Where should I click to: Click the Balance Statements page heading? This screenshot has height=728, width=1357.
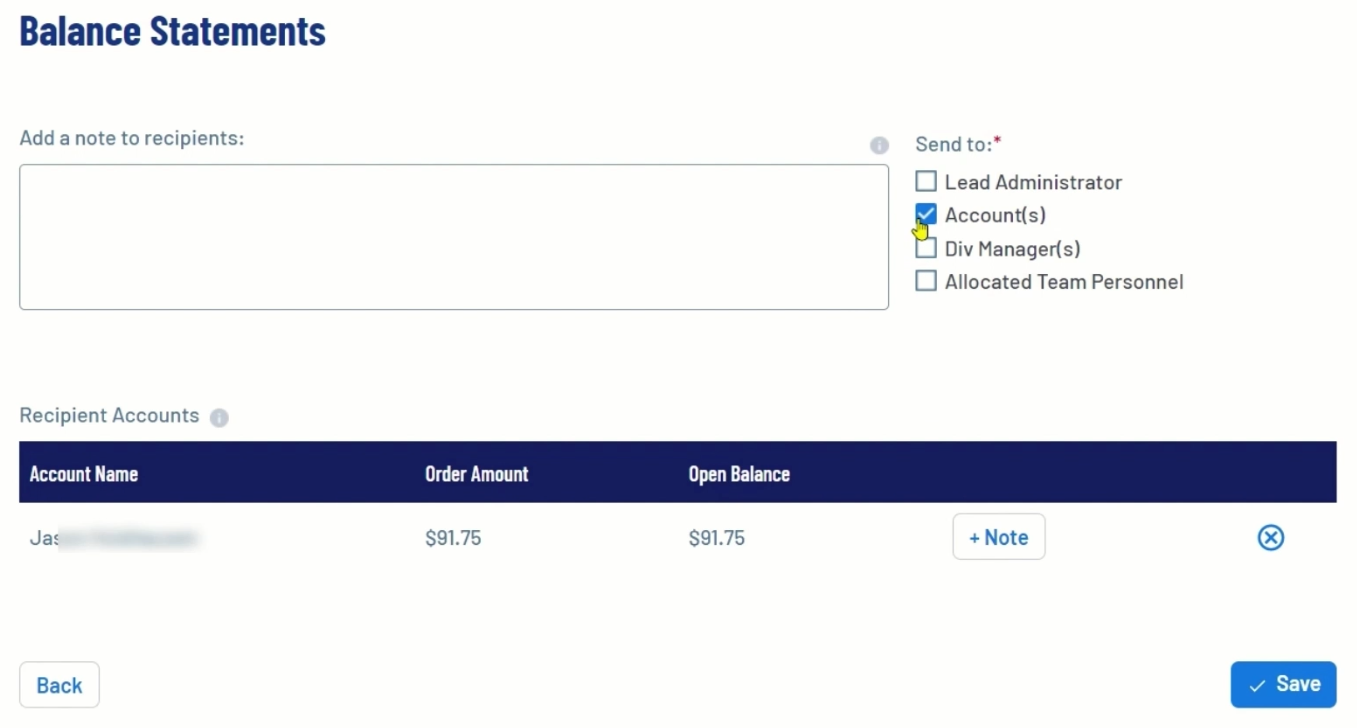(x=173, y=31)
